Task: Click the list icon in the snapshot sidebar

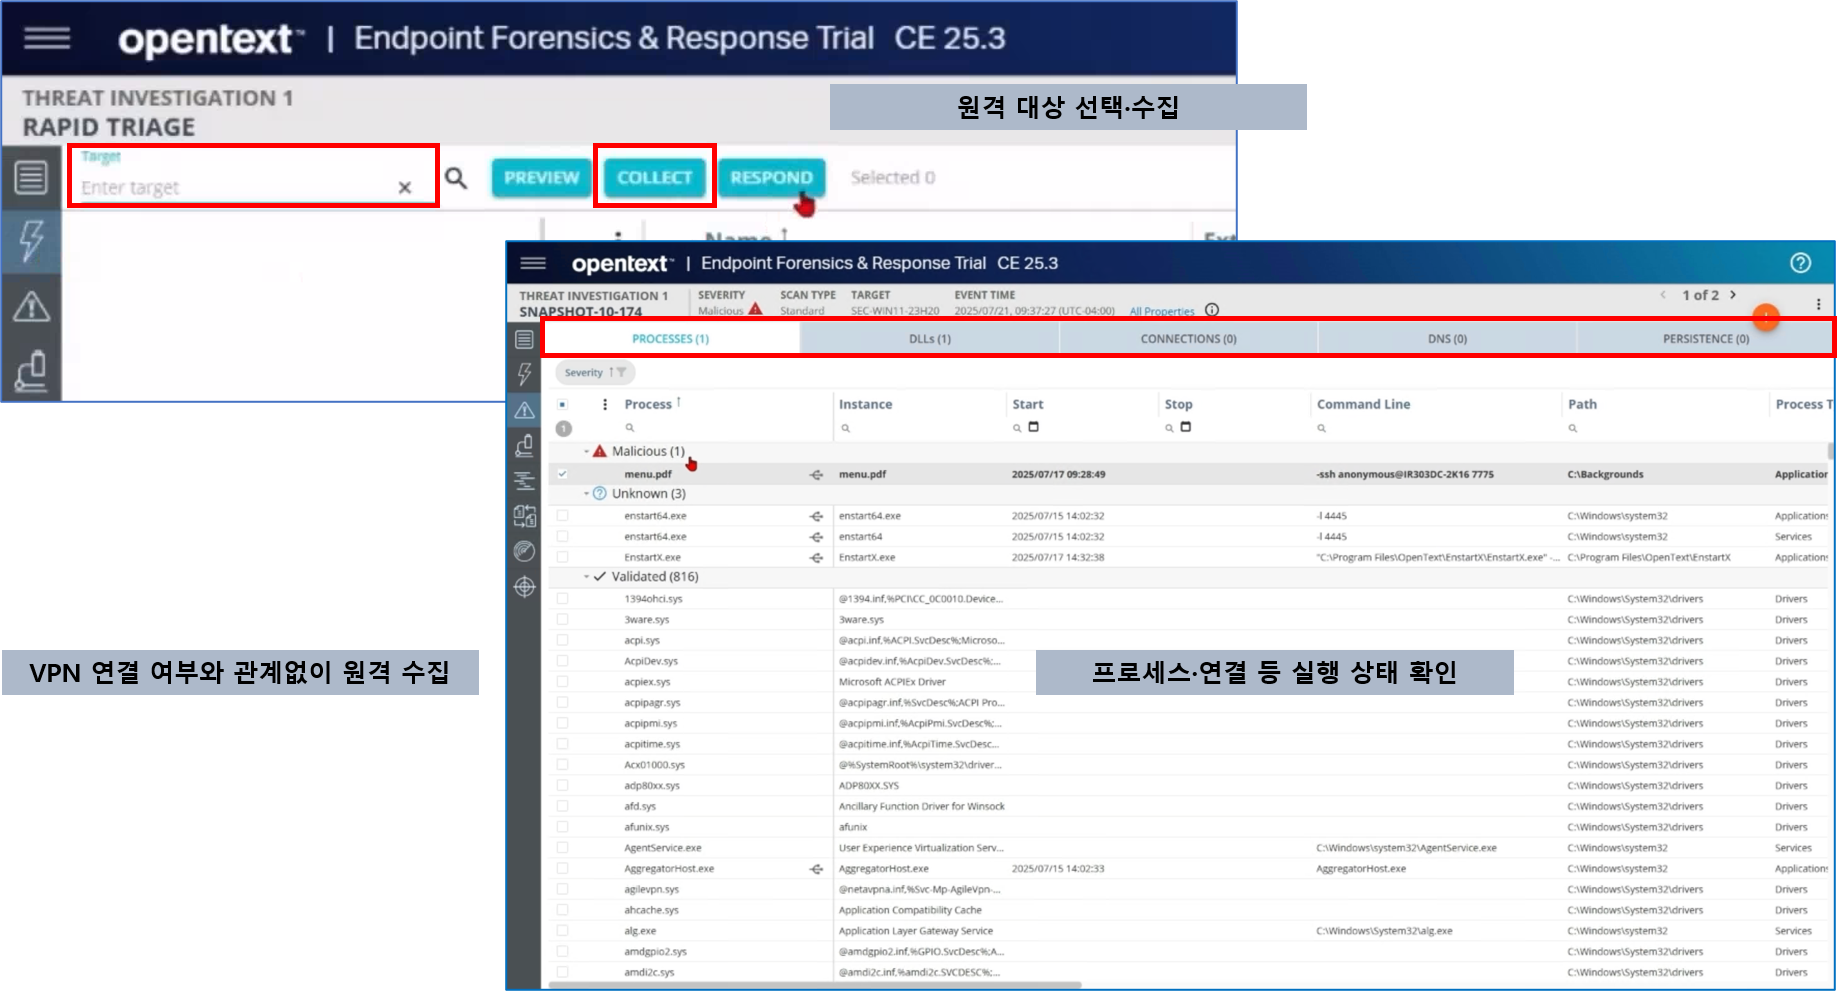Action: [x=524, y=340]
